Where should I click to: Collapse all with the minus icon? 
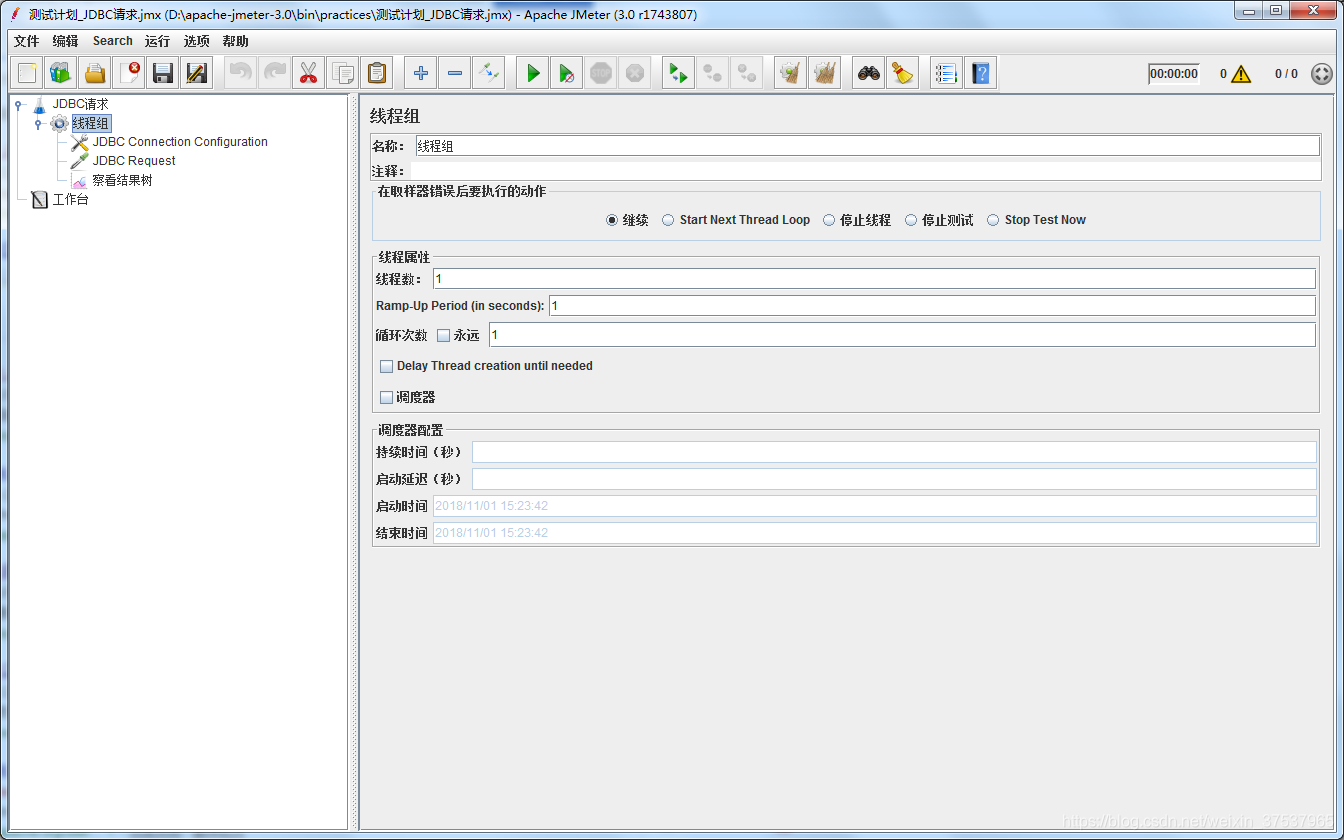click(455, 73)
